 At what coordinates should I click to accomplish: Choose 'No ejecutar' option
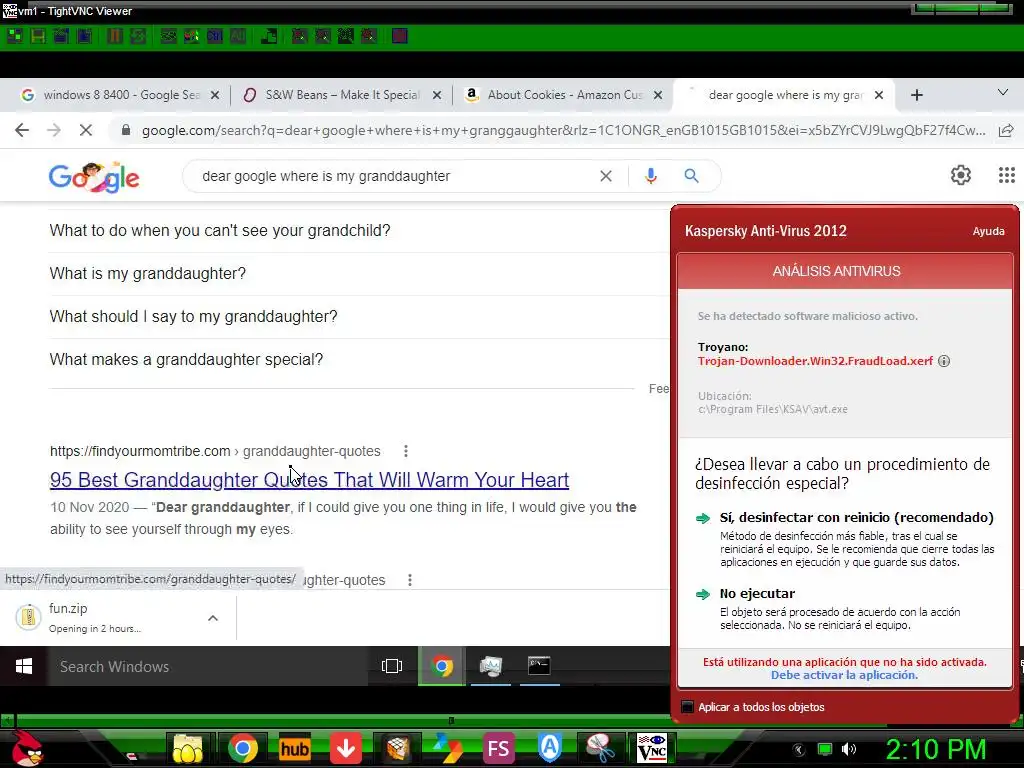pos(758,594)
